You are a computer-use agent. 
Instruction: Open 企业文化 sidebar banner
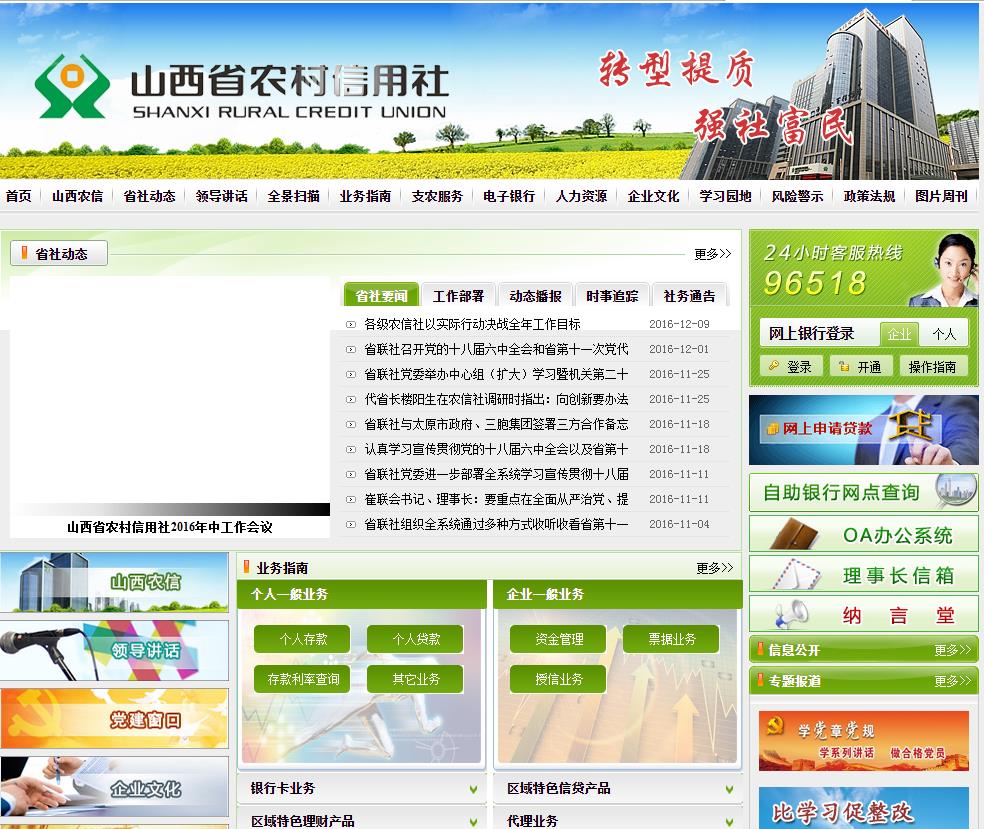point(114,787)
